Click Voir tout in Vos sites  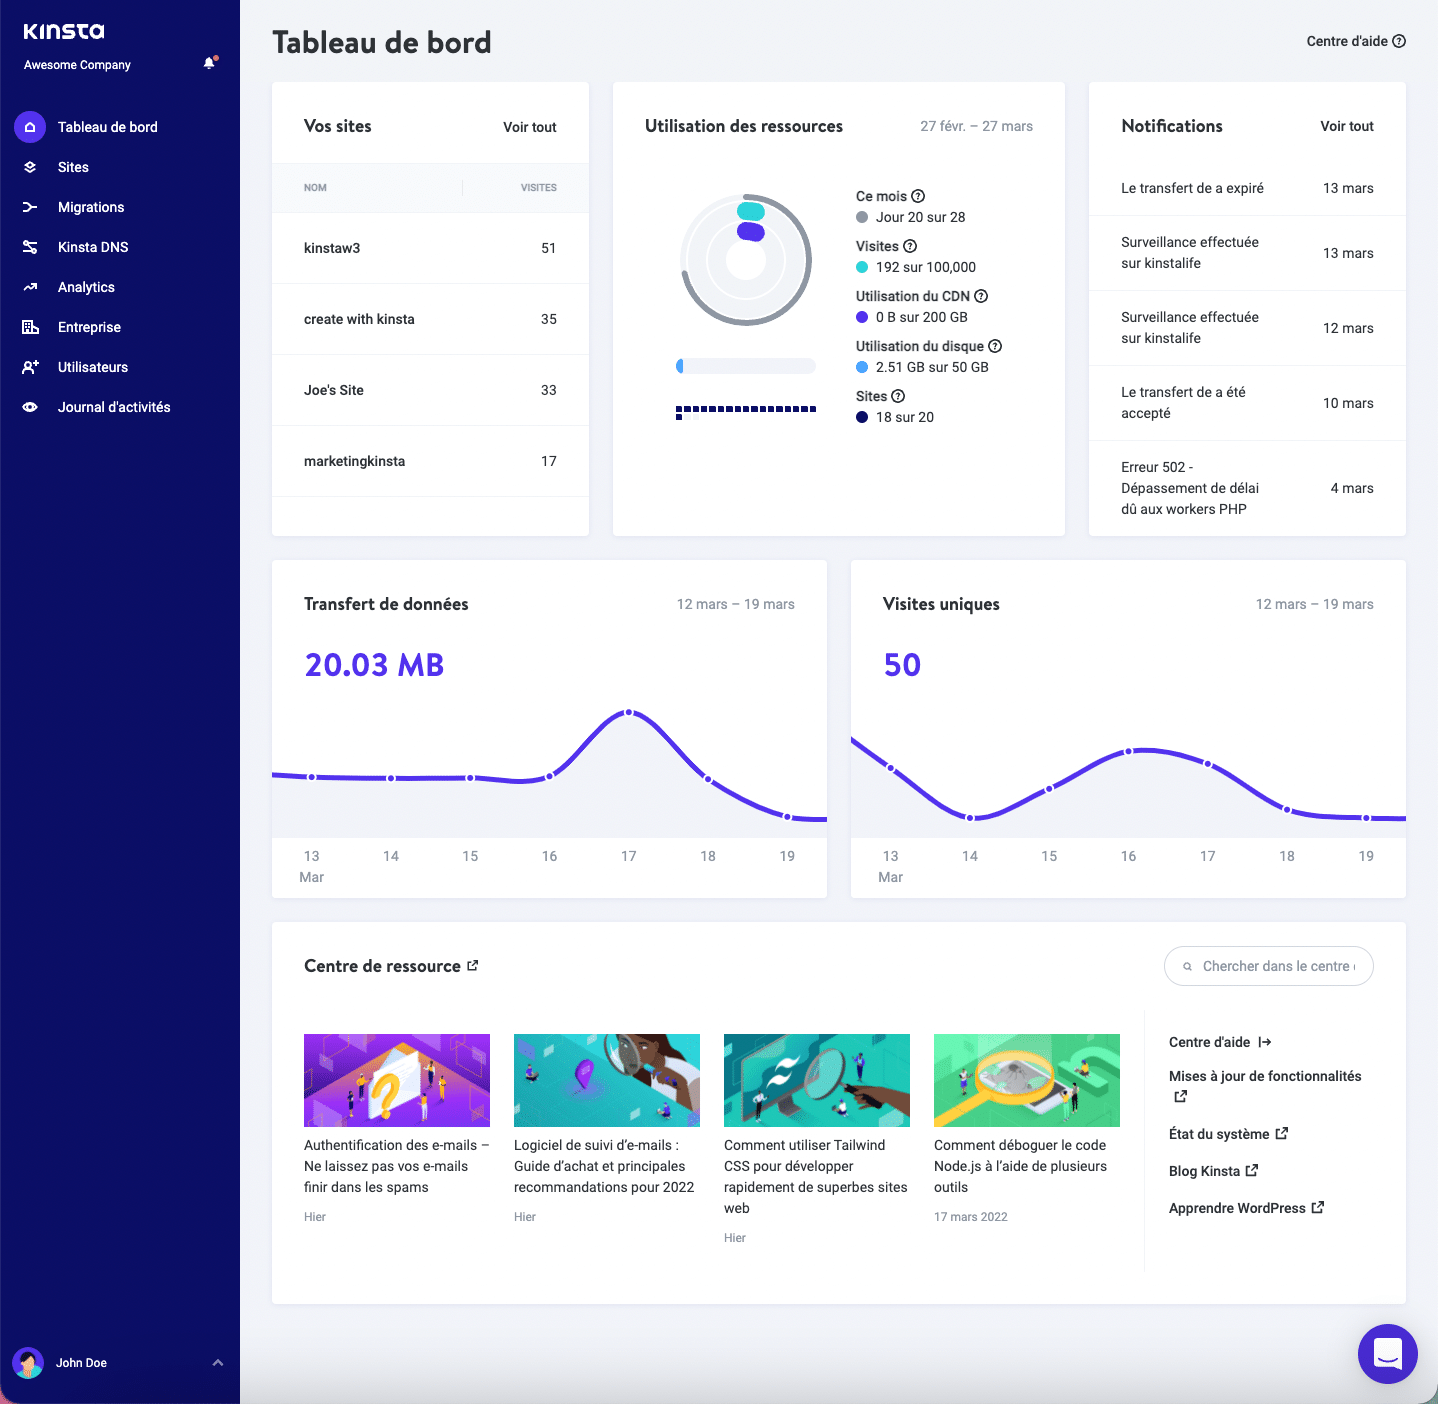(529, 127)
